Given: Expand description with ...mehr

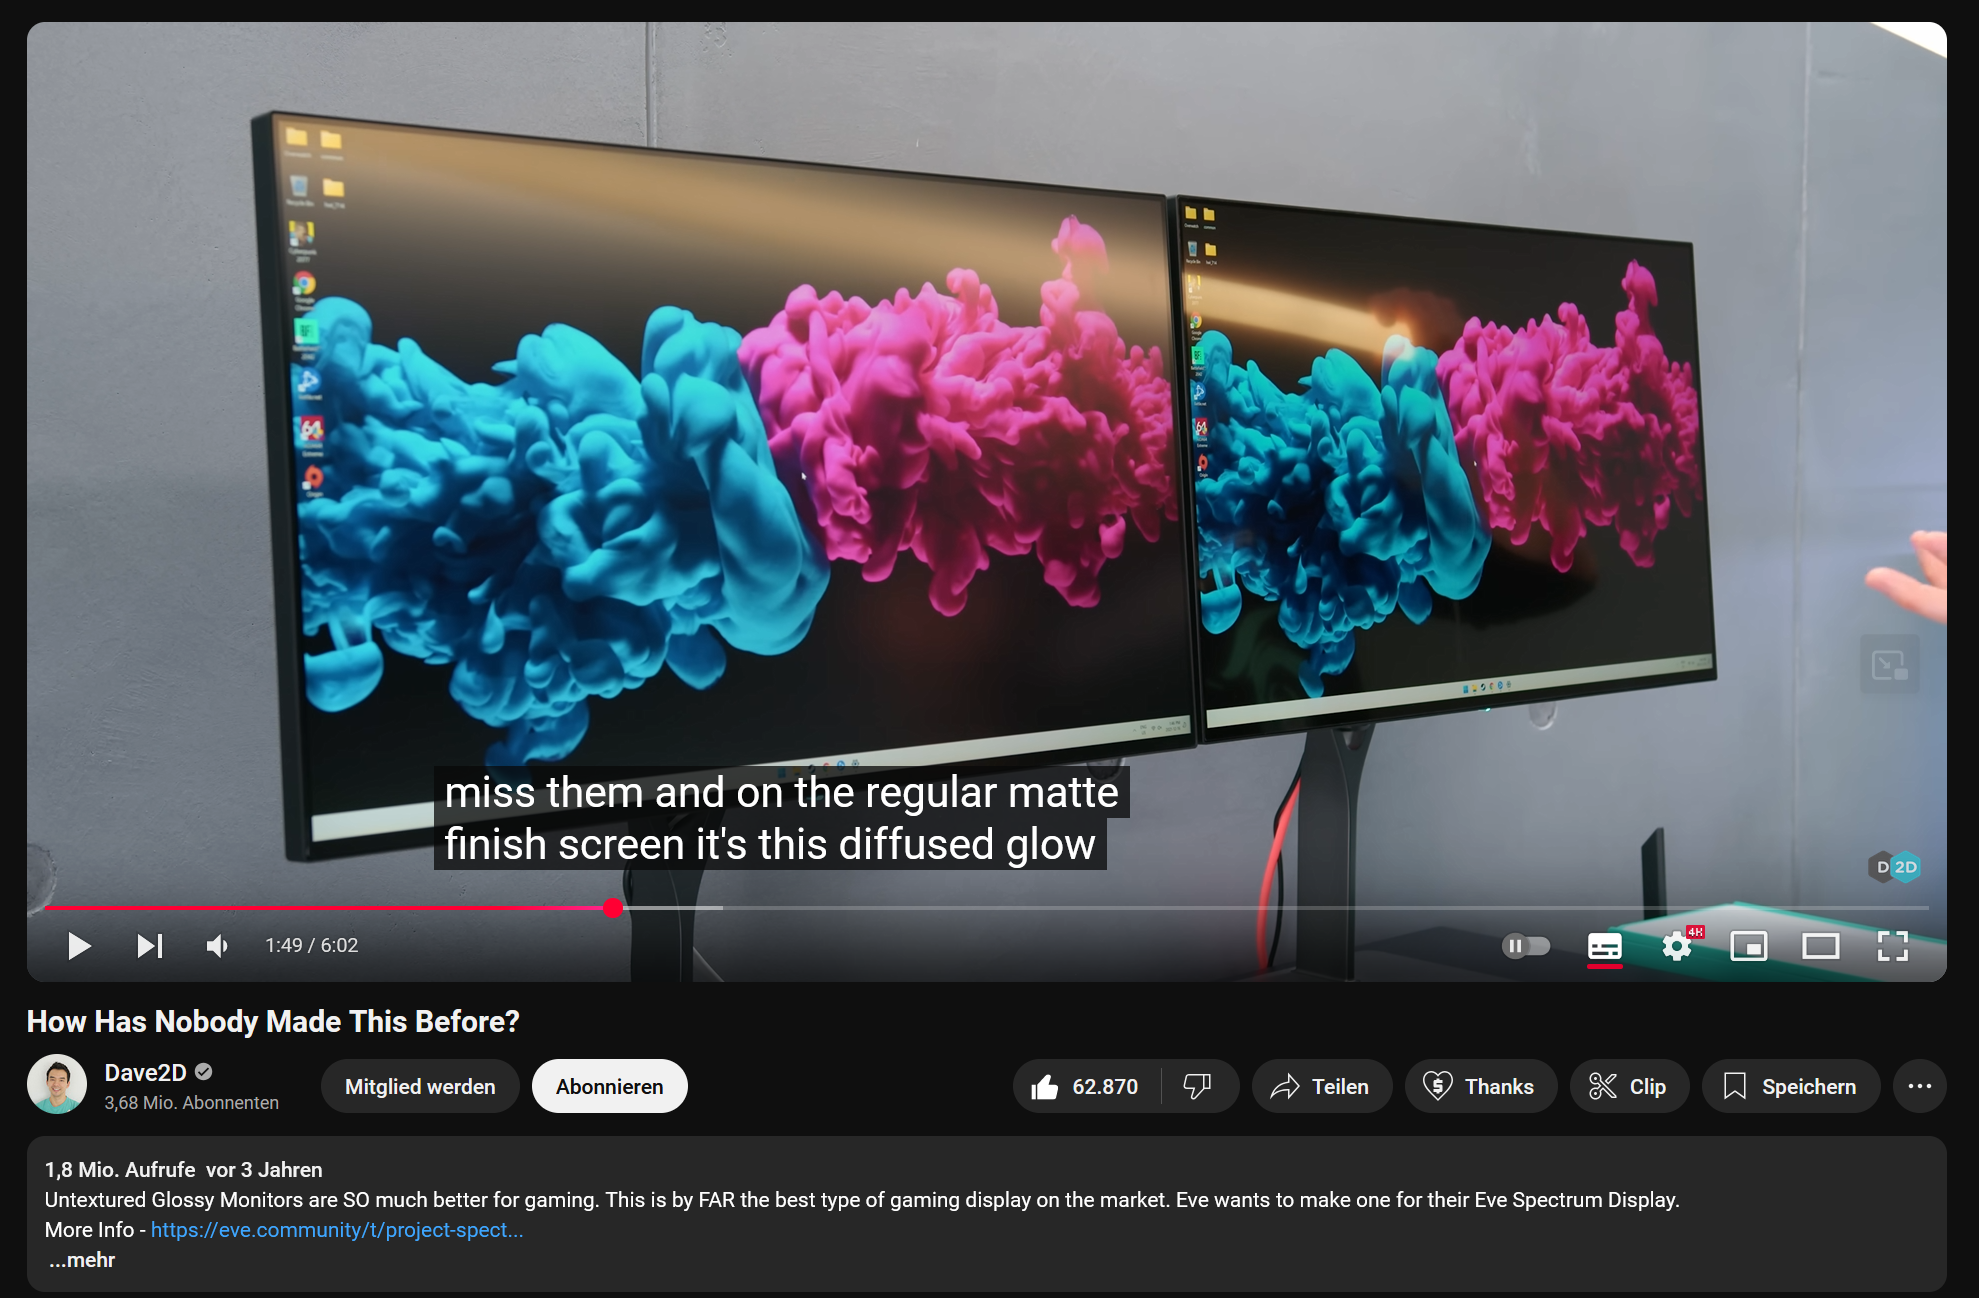Looking at the screenshot, I should tap(82, 1260).
